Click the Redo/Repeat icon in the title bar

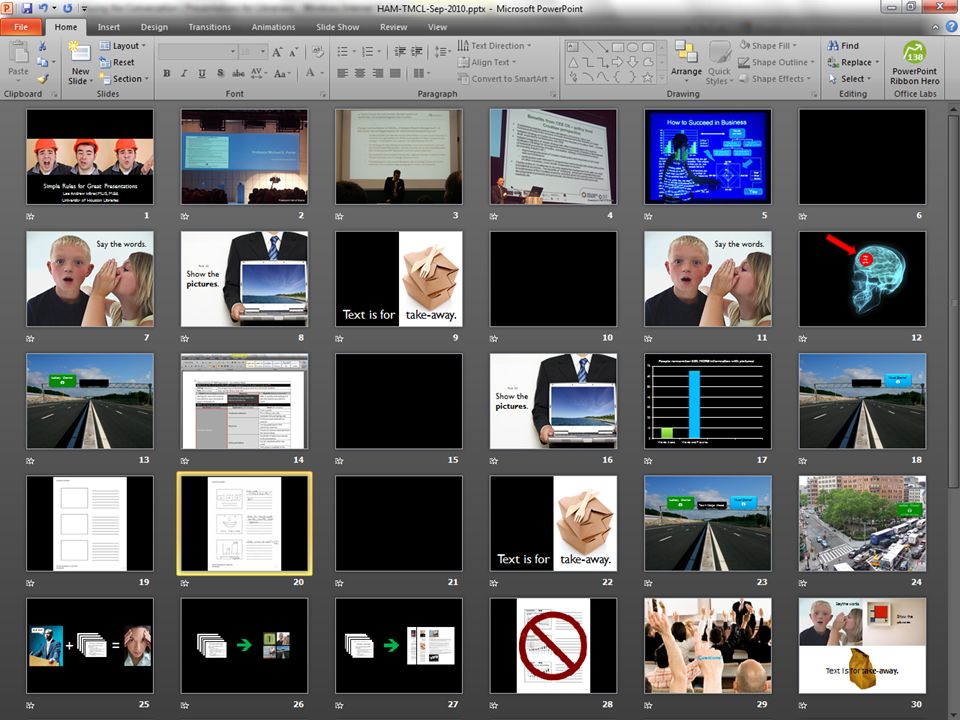point(67,9)
